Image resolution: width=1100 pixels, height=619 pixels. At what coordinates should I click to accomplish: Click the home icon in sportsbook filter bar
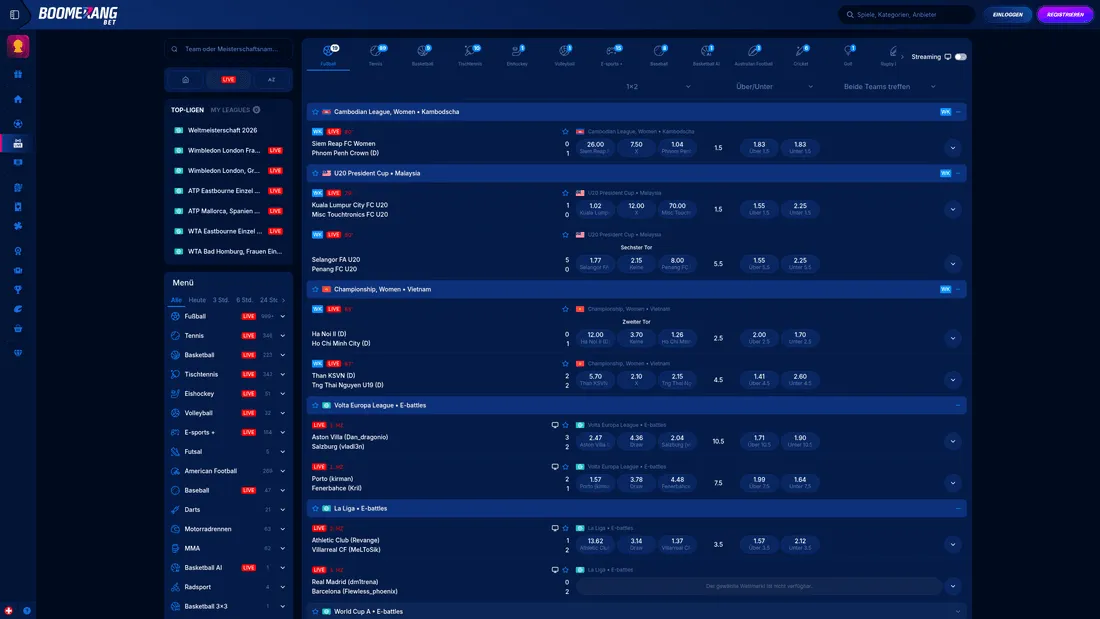(x=186, y=79)
